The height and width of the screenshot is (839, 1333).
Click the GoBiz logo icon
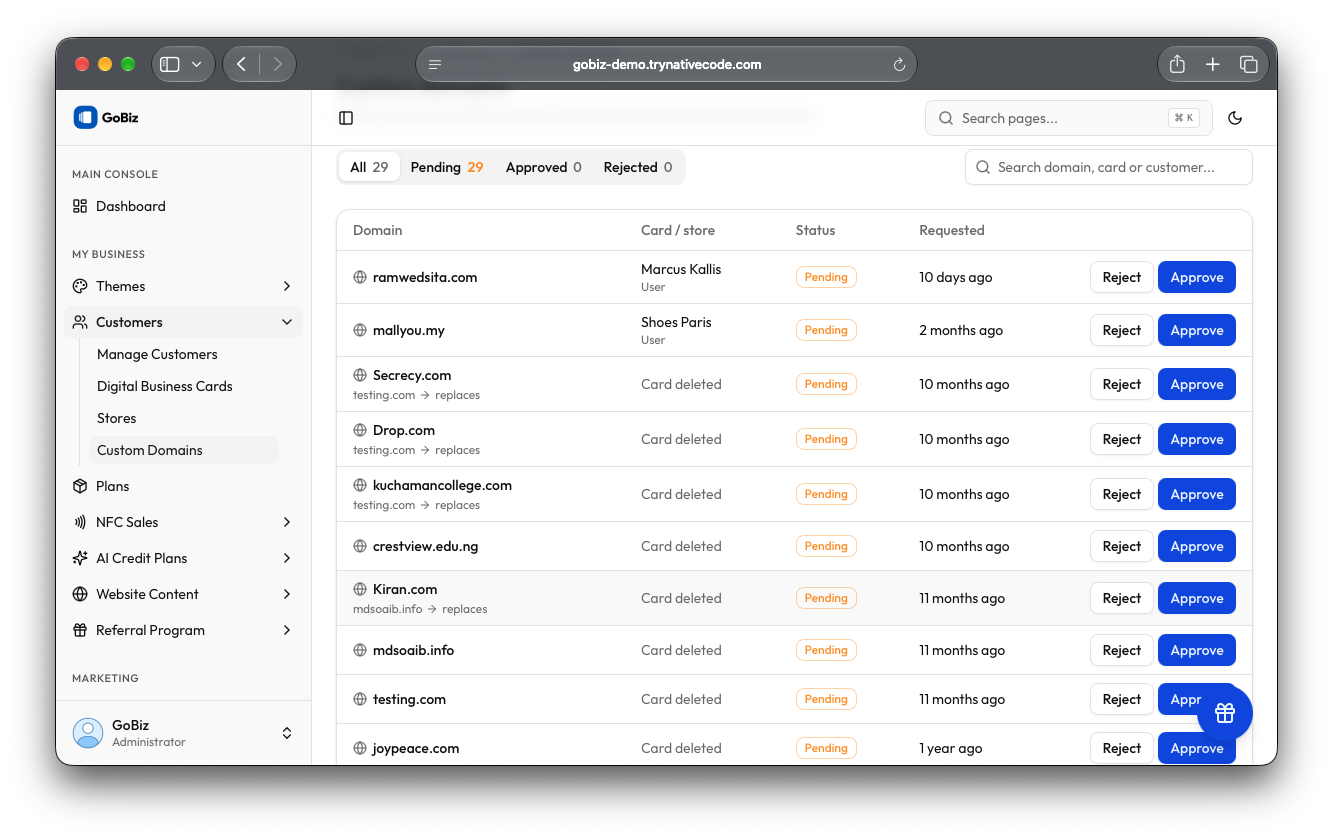tap(85, 117)
